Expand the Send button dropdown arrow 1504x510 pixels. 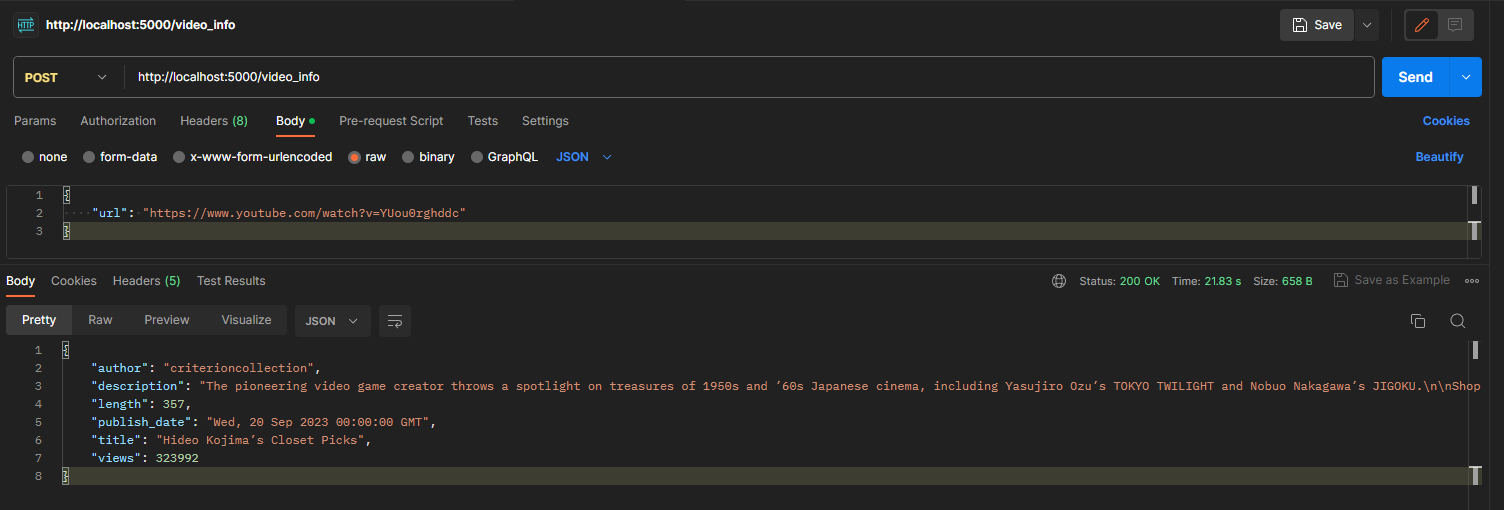pyautogui.click(x=1466, y=77)
